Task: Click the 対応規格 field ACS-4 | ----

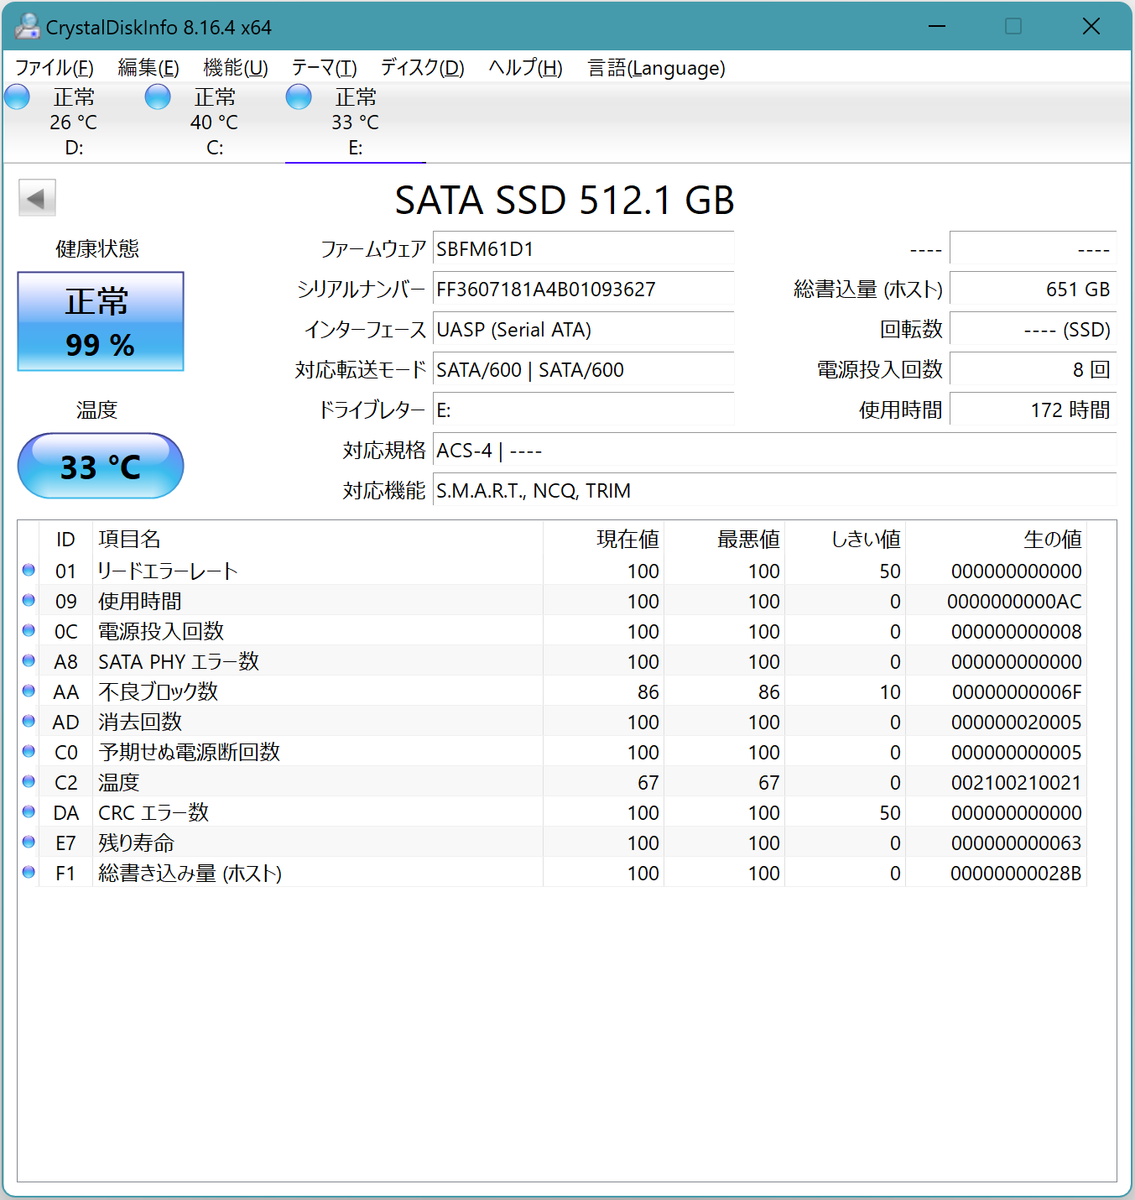Action: pyautogui.click(x=775, y=451)
